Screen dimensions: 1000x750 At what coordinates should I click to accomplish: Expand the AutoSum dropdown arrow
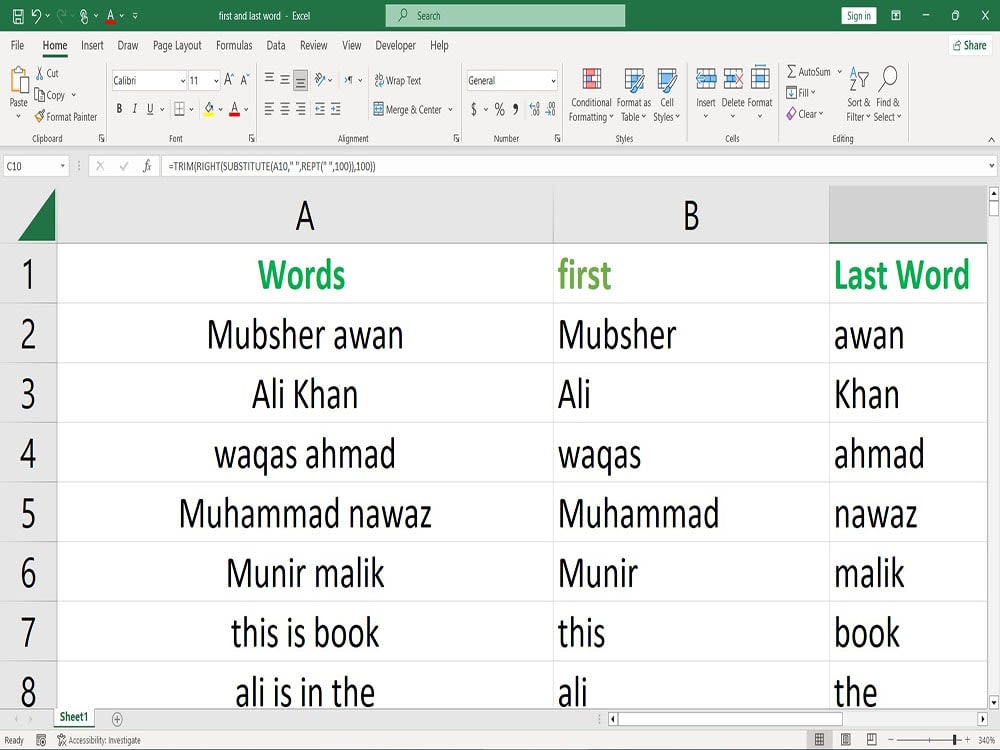[x=839, y=72]
